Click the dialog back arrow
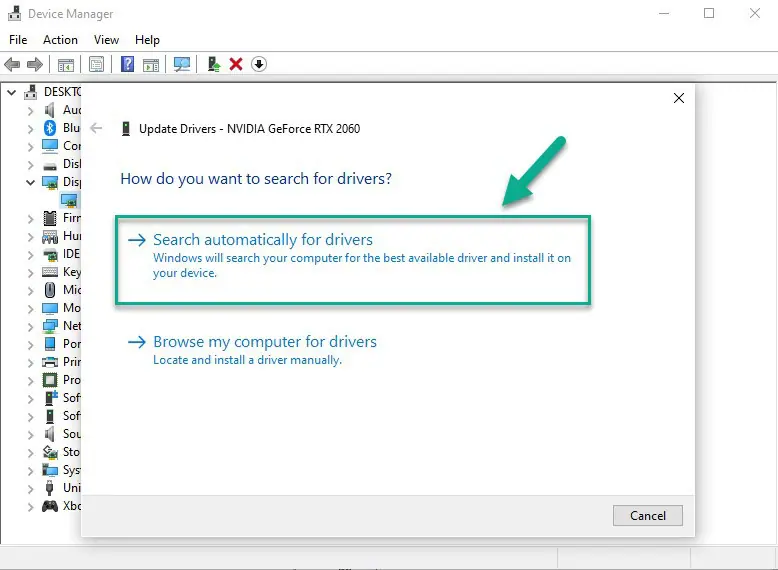This screenshot has width=778, height=570. [96, 128]
